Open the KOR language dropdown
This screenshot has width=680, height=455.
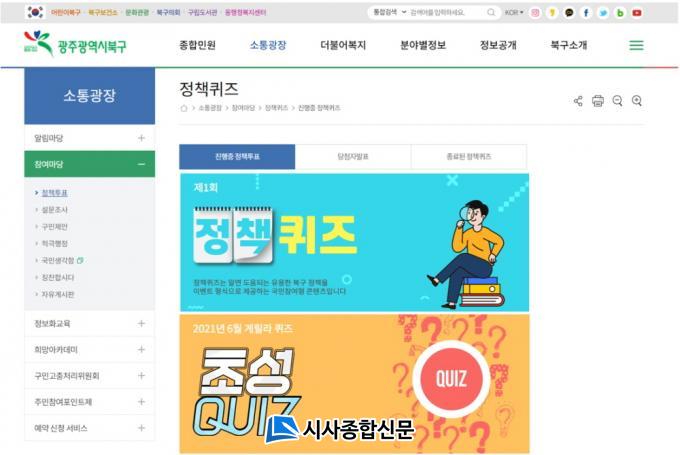click(x=514, y=13)
